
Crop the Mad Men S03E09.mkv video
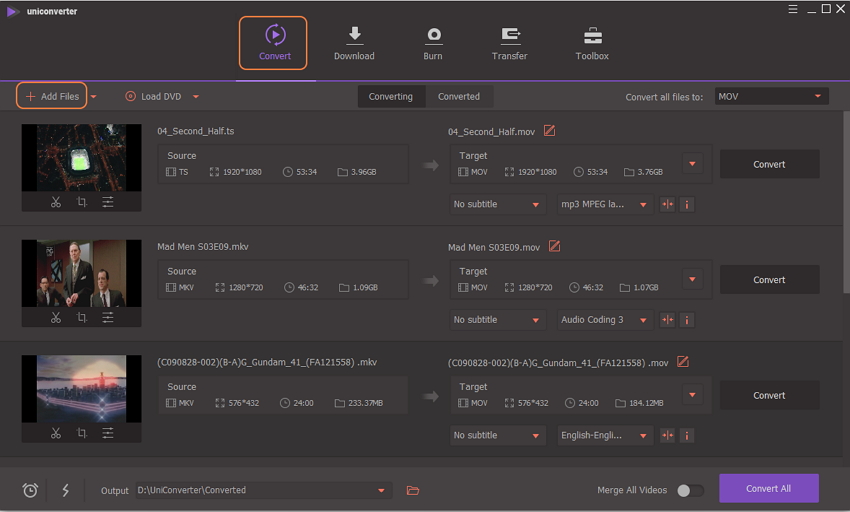[82, 318]
